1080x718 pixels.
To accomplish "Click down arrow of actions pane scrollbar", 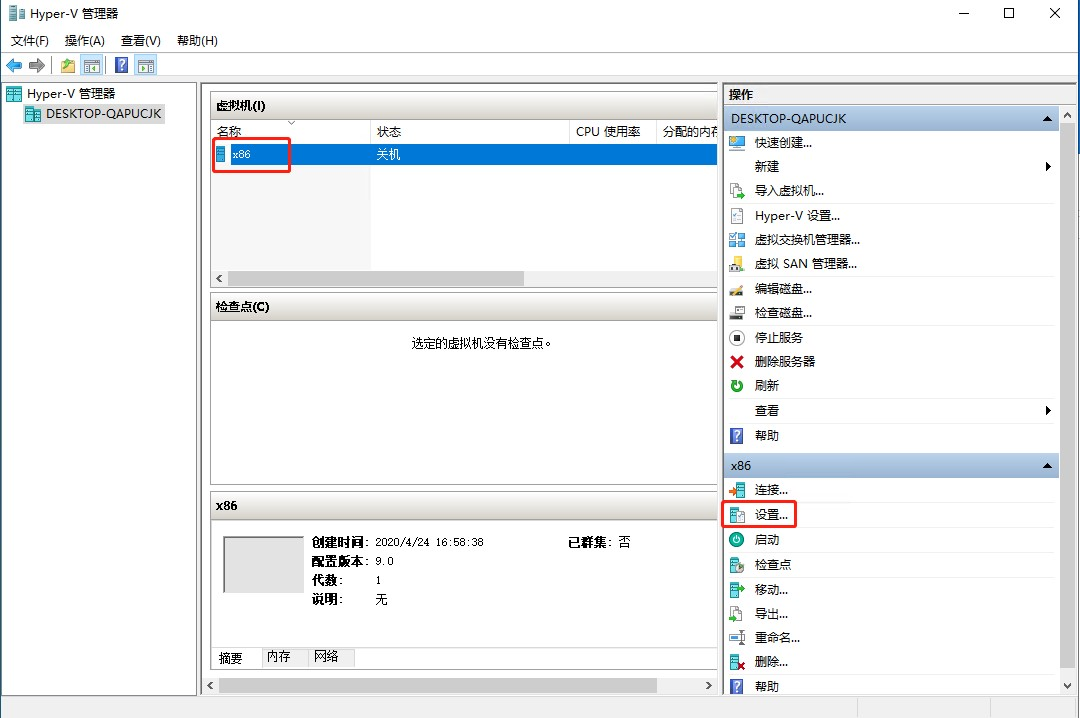I will pyautogui.click(x=1068, y=686).
